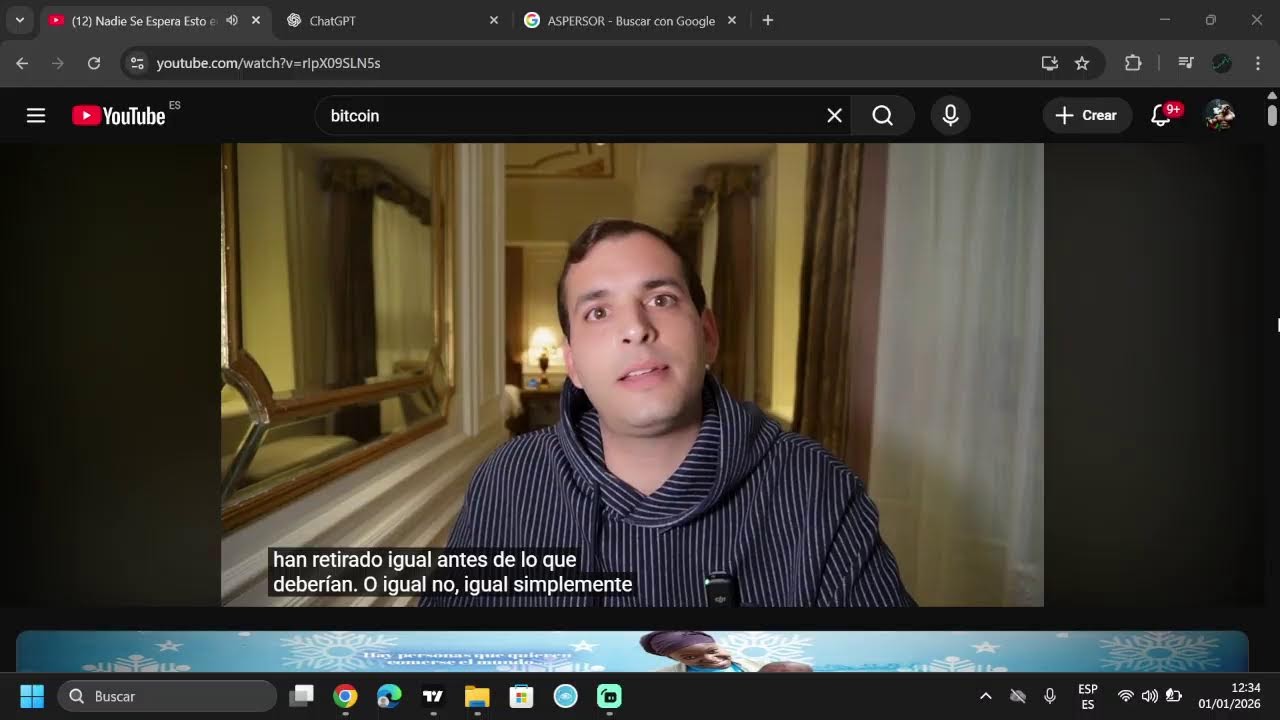Click the crossed-out cloud tray icon
This screenshot has width=1280, height=720.
(1018, 696)
